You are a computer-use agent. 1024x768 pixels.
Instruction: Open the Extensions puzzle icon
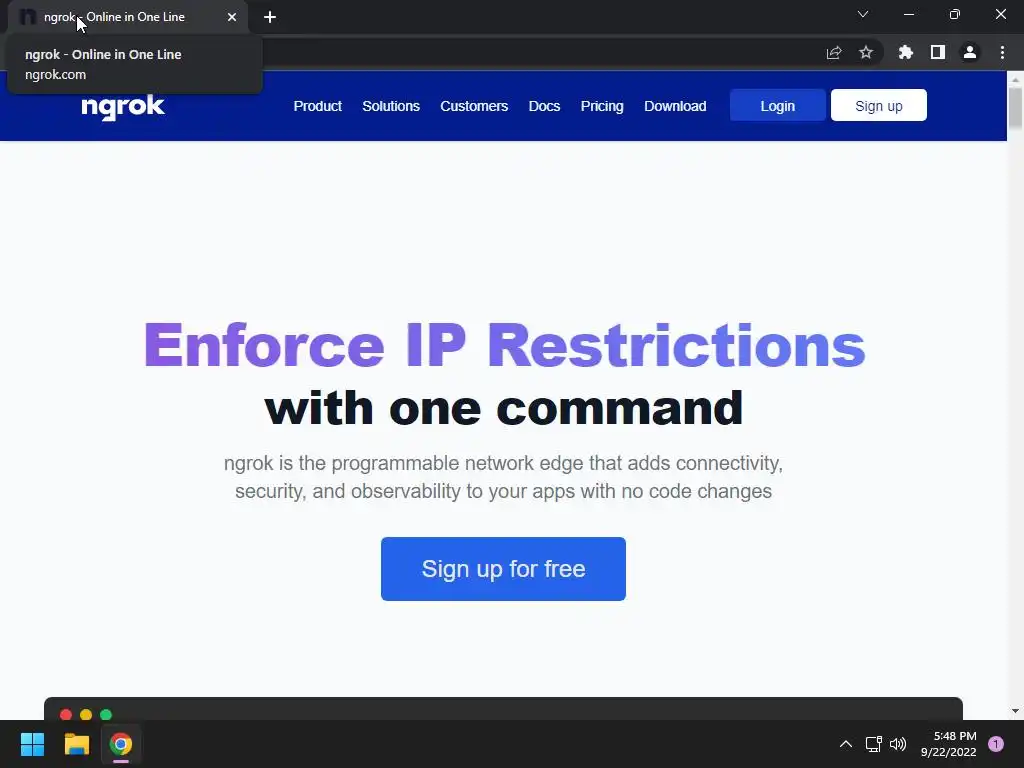905,52
